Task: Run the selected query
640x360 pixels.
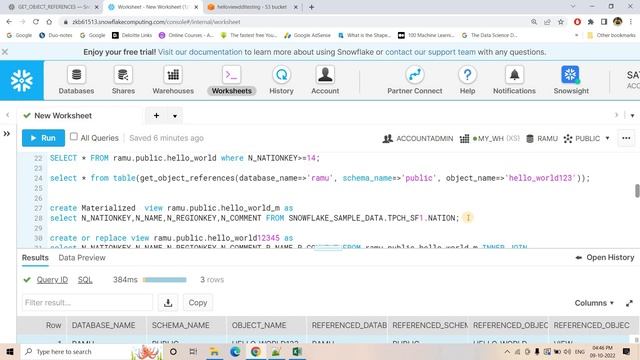Action: coord(43,138)
